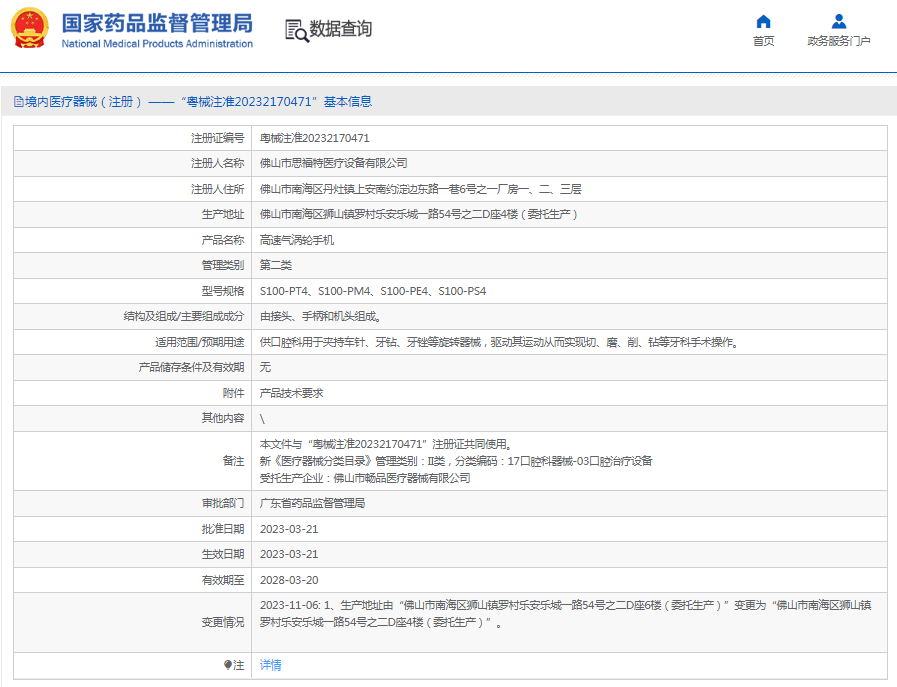Select the 2023-11-06 change record text

coord(565,613)
